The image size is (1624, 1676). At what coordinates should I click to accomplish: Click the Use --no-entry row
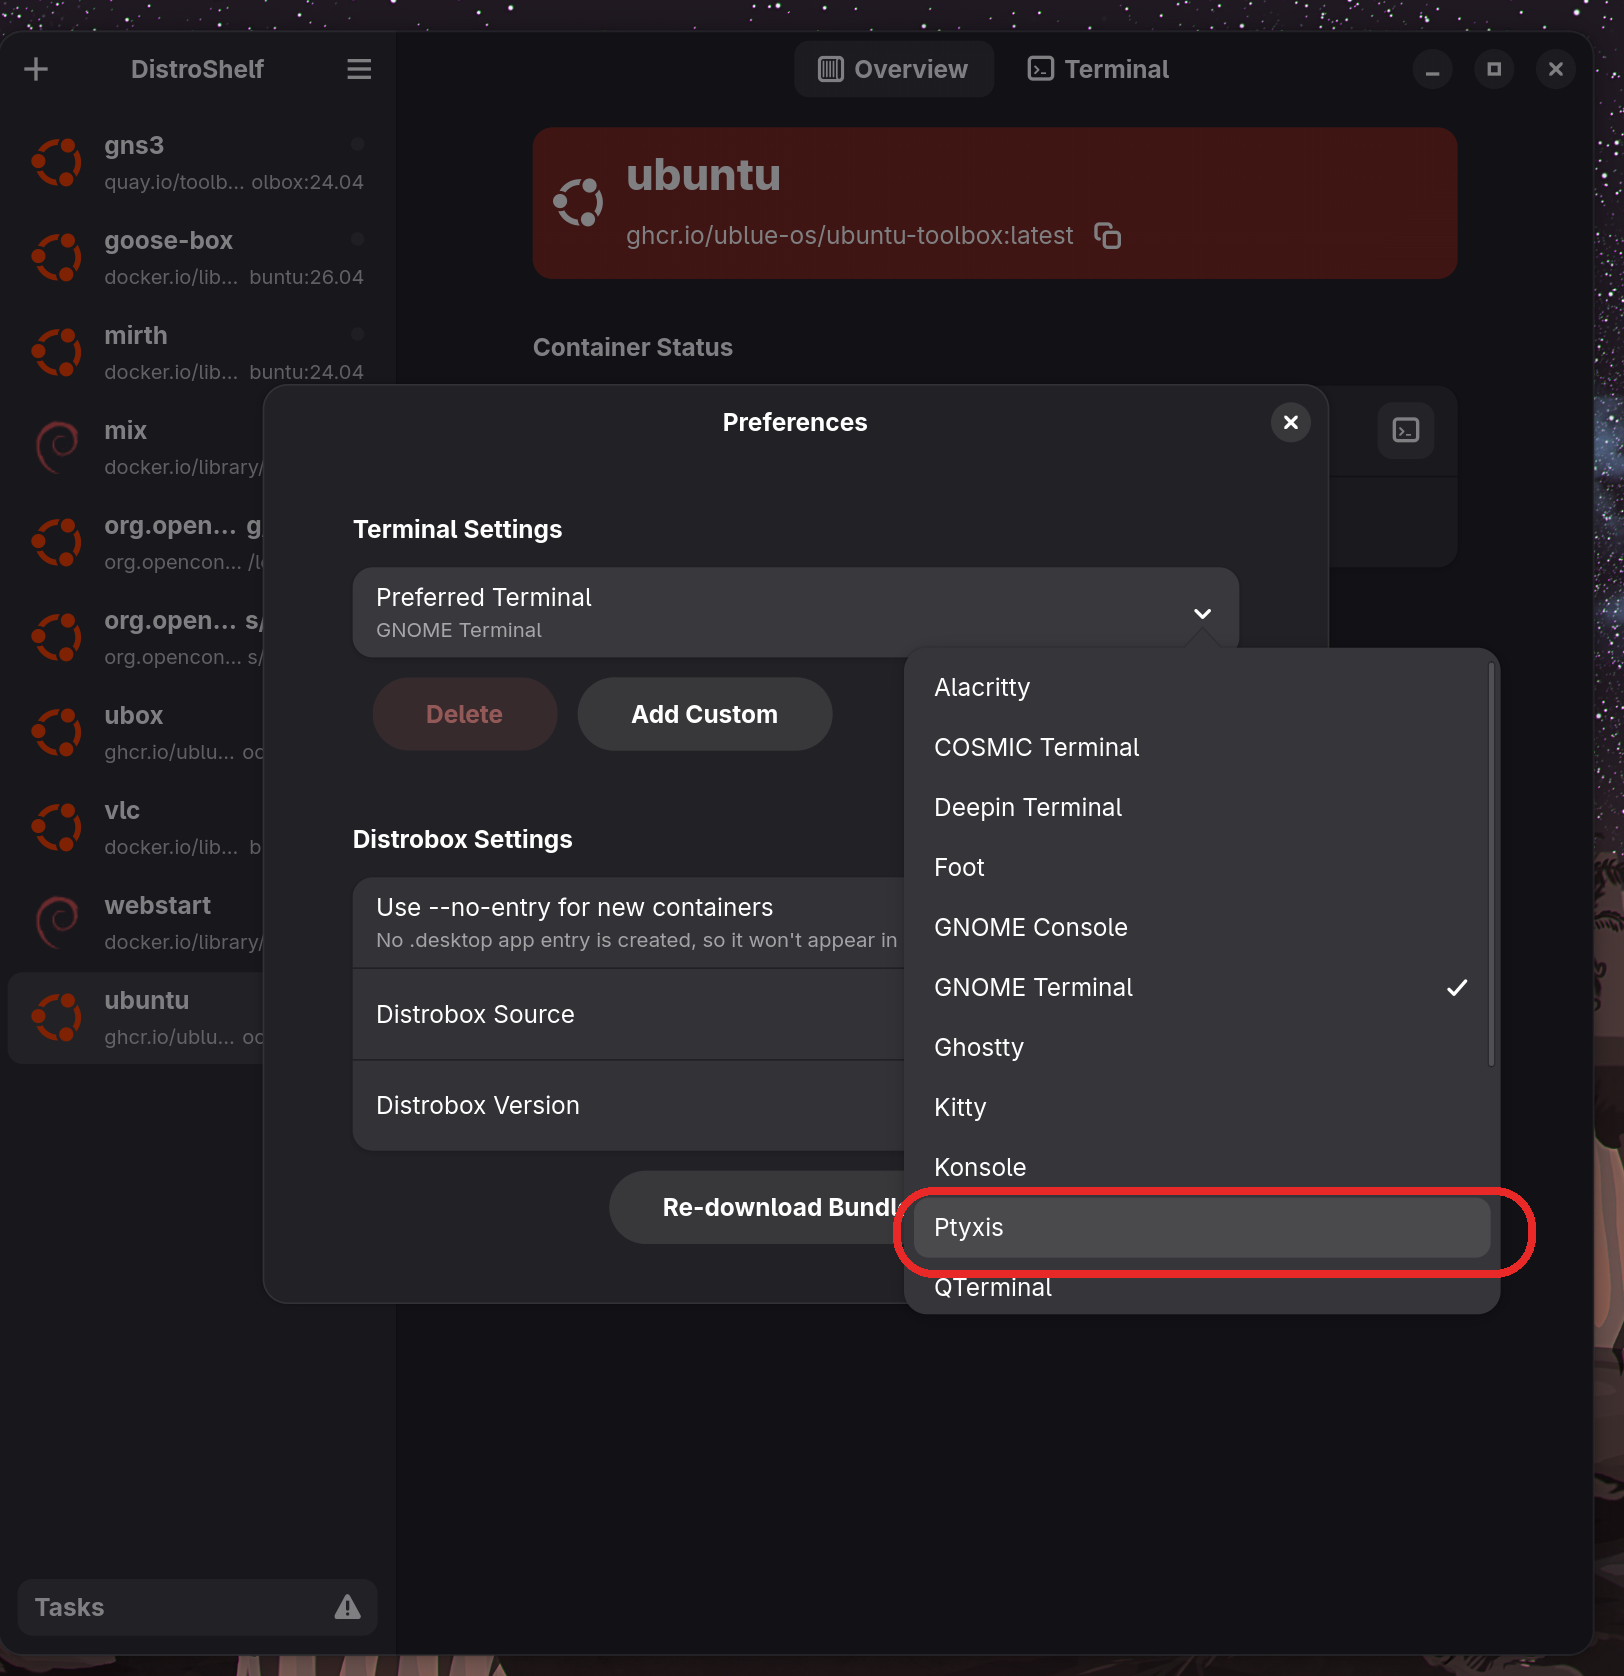point(628,922)
